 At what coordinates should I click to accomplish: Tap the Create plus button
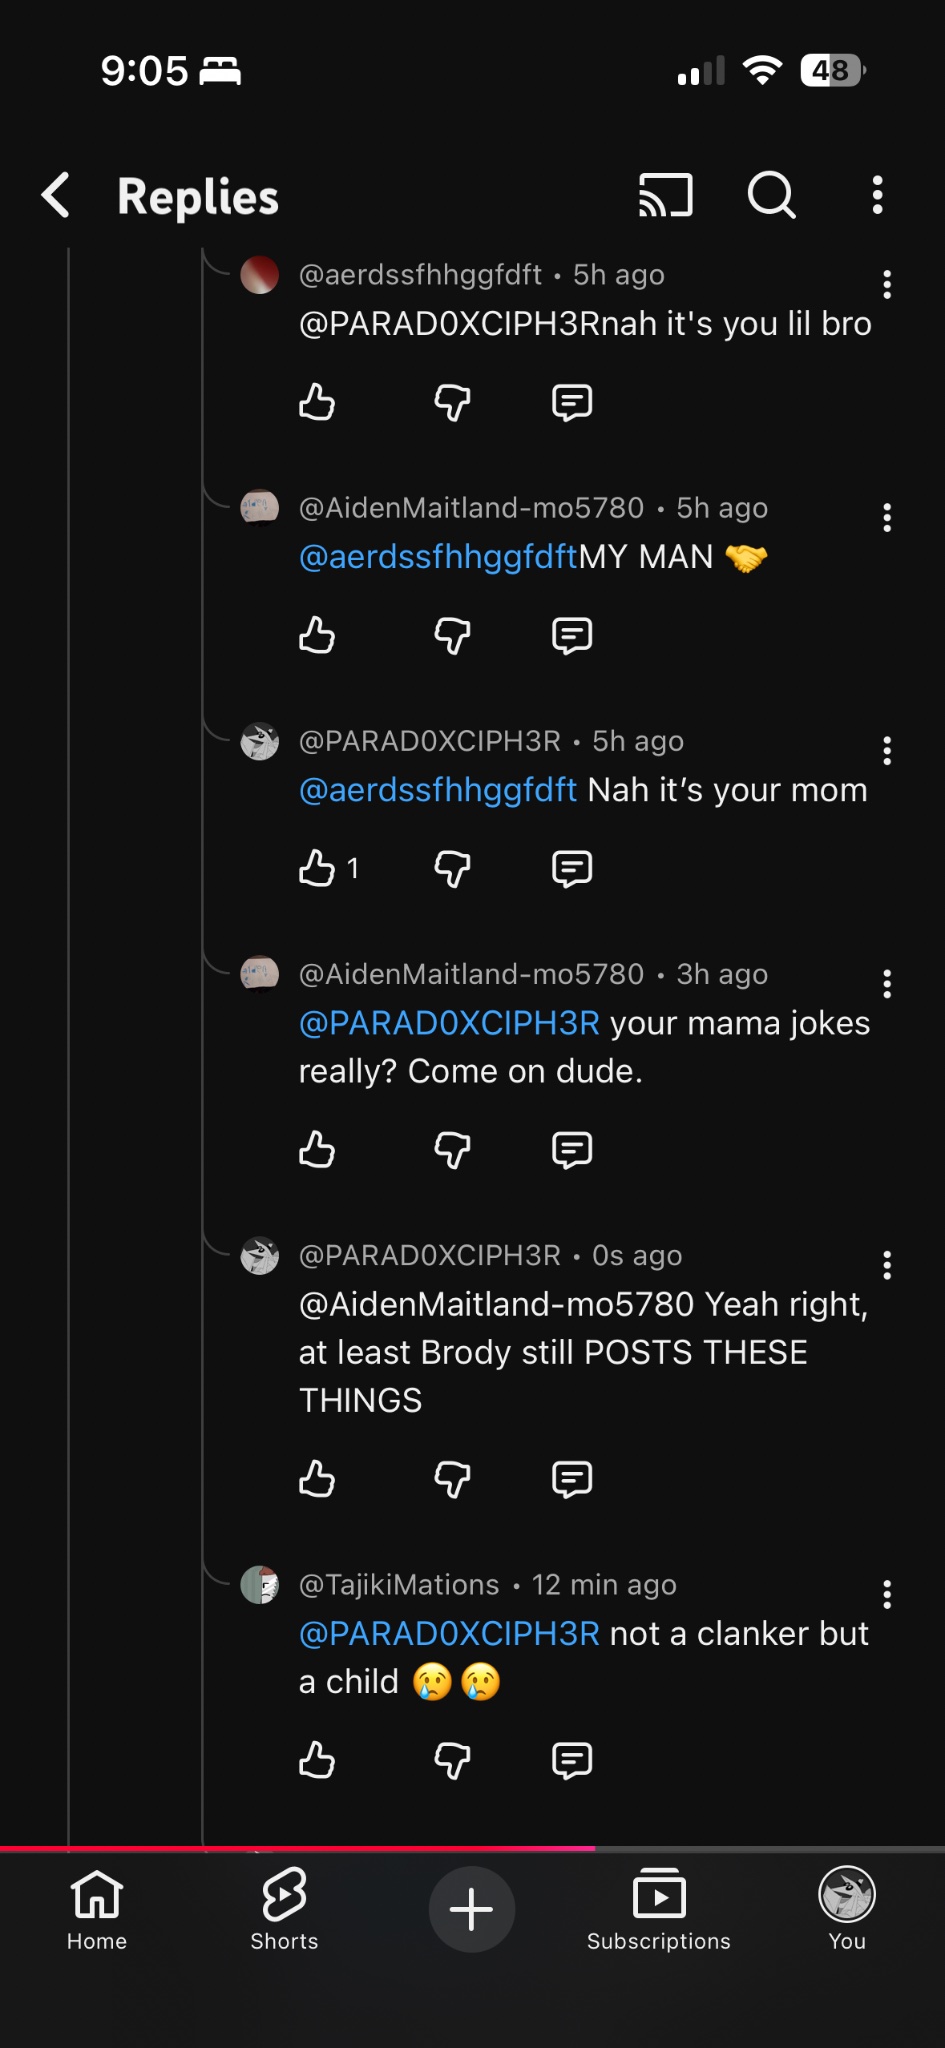click(471, 1909)
